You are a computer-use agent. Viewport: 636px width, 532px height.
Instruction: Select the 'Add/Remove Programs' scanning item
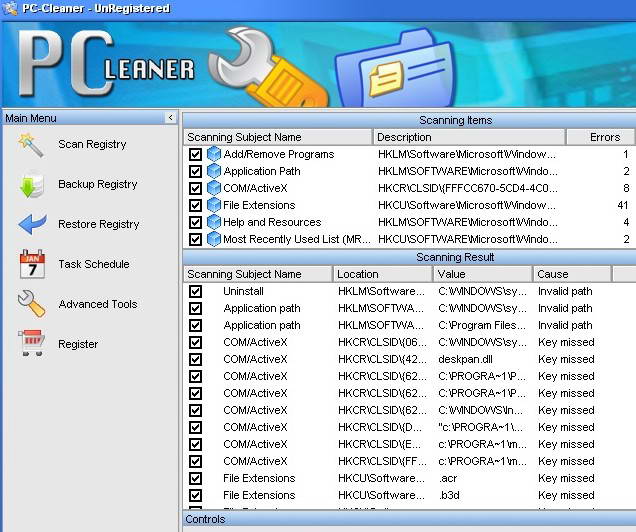tap(279, 154)
